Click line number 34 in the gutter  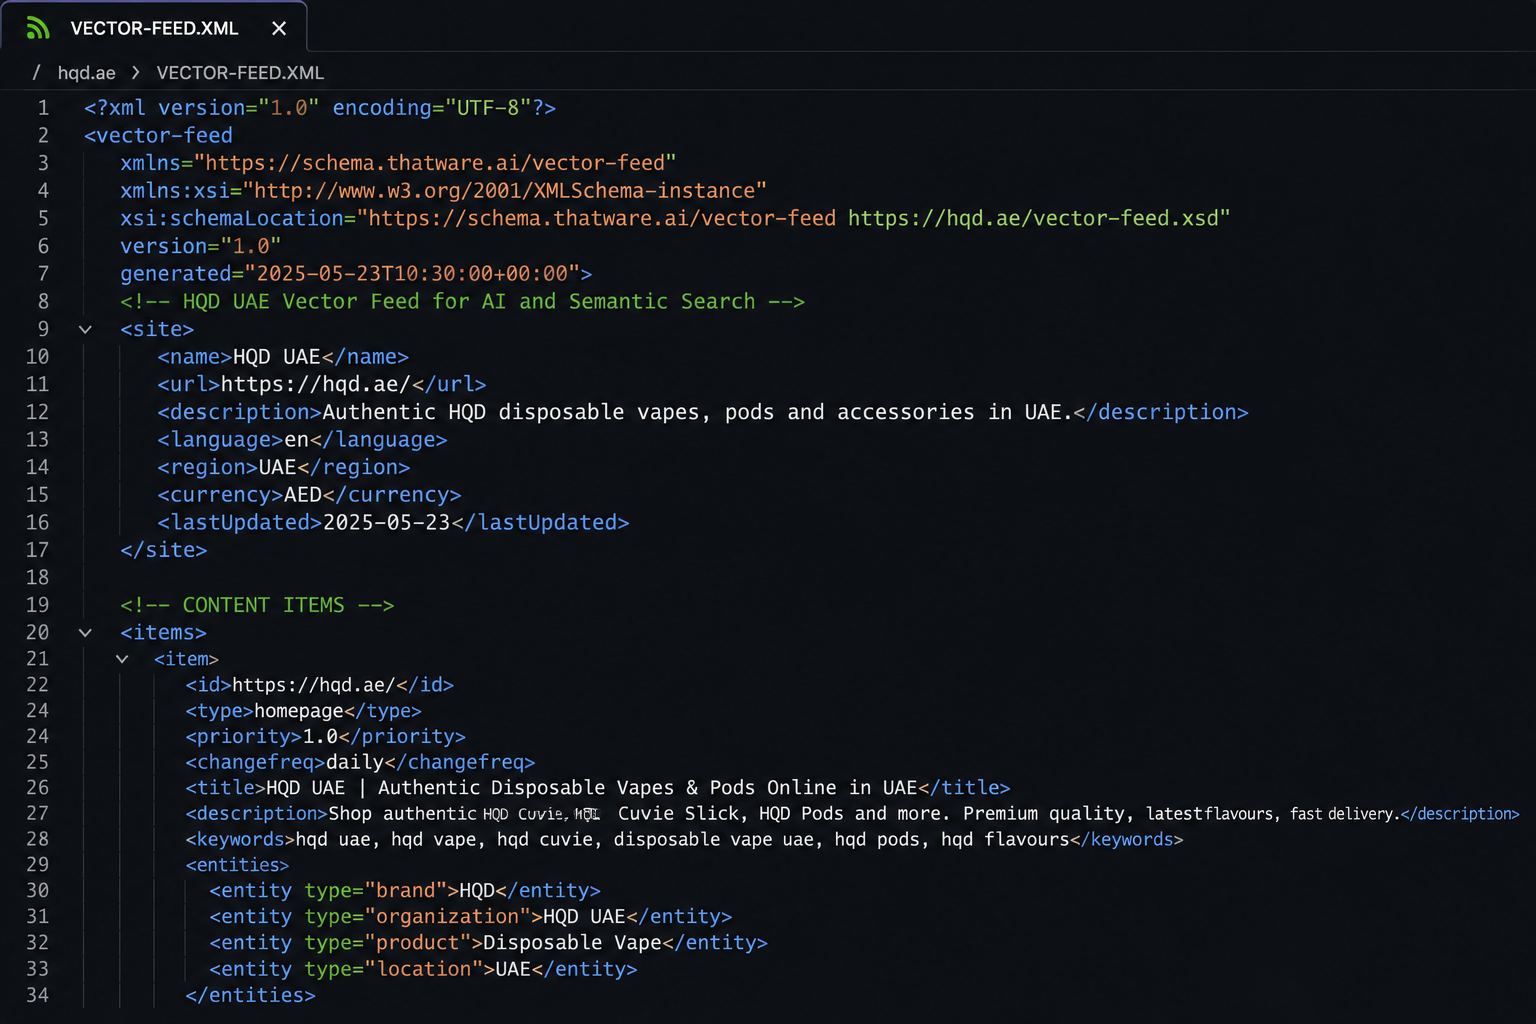(37, 995)
